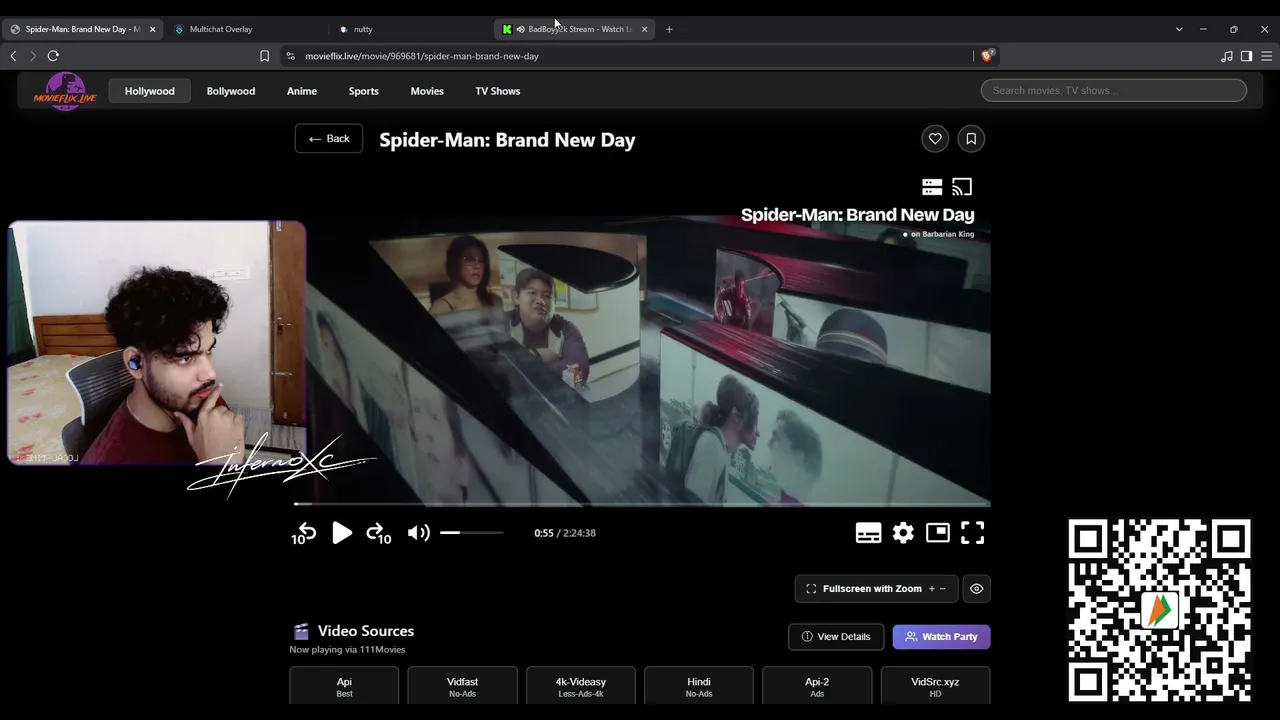Open the player settings gear
The width and height of the screenshot is (1280, 720).
[x=903, y=533]
